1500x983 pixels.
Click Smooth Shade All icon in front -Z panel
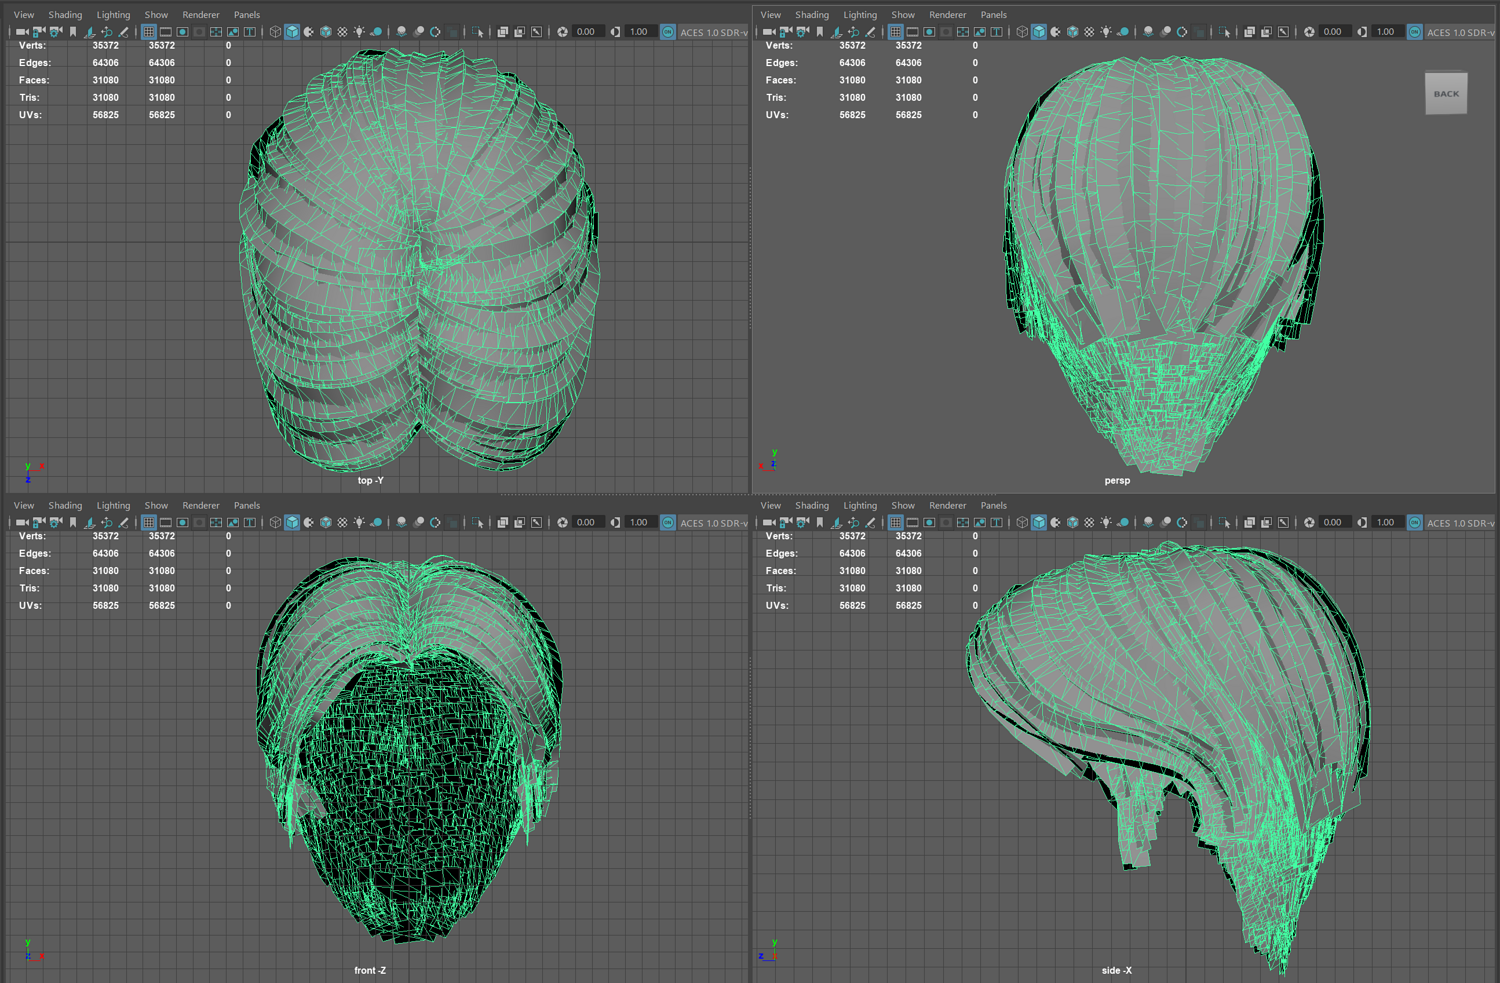[x=292, y=522]
